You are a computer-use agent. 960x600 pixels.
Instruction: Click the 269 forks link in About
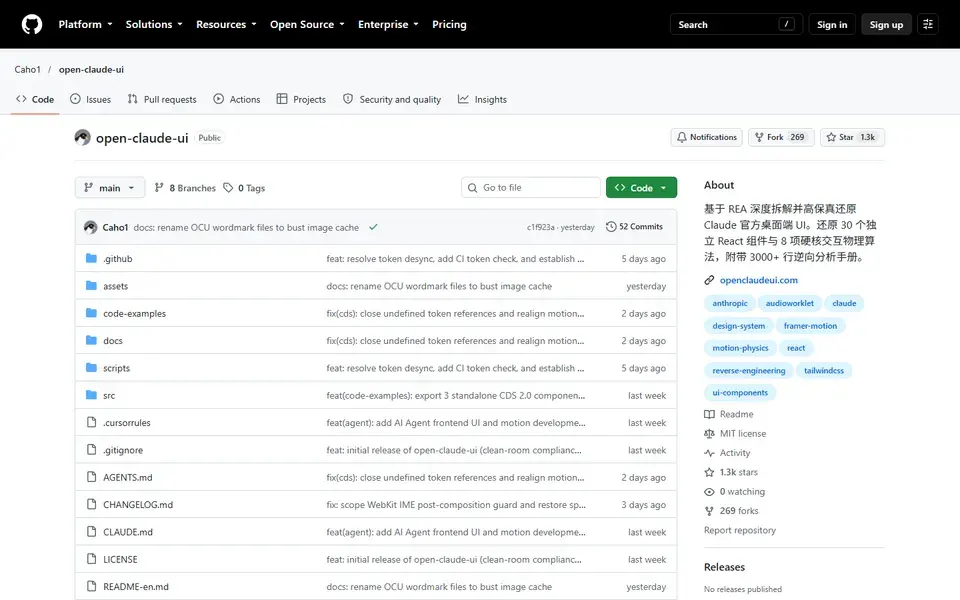(x=738, y=511)
